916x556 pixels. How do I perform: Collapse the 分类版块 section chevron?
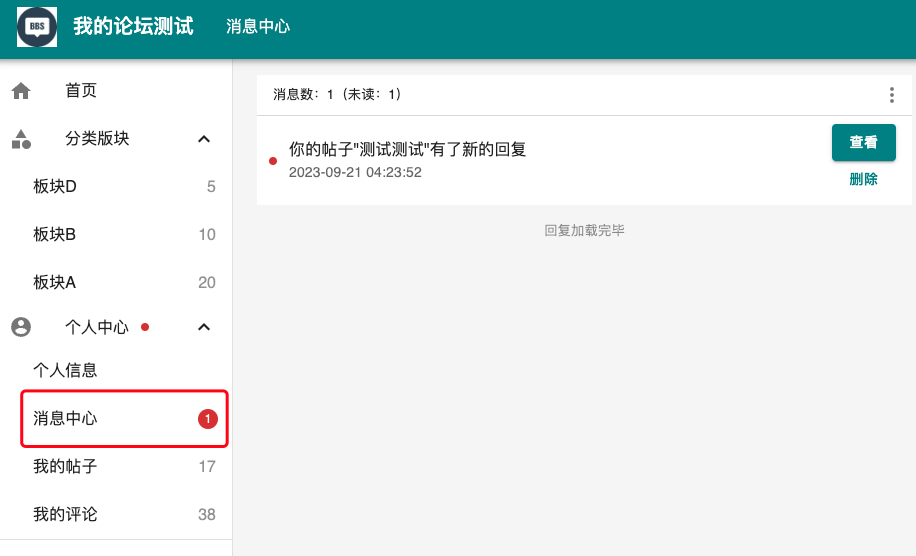click(x=204, y=139)
